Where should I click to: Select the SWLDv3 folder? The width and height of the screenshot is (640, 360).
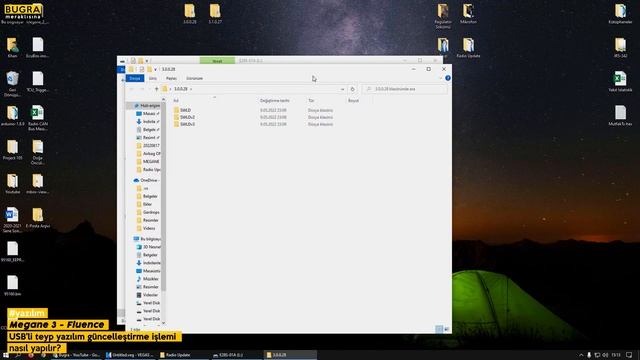click(184, 124)
